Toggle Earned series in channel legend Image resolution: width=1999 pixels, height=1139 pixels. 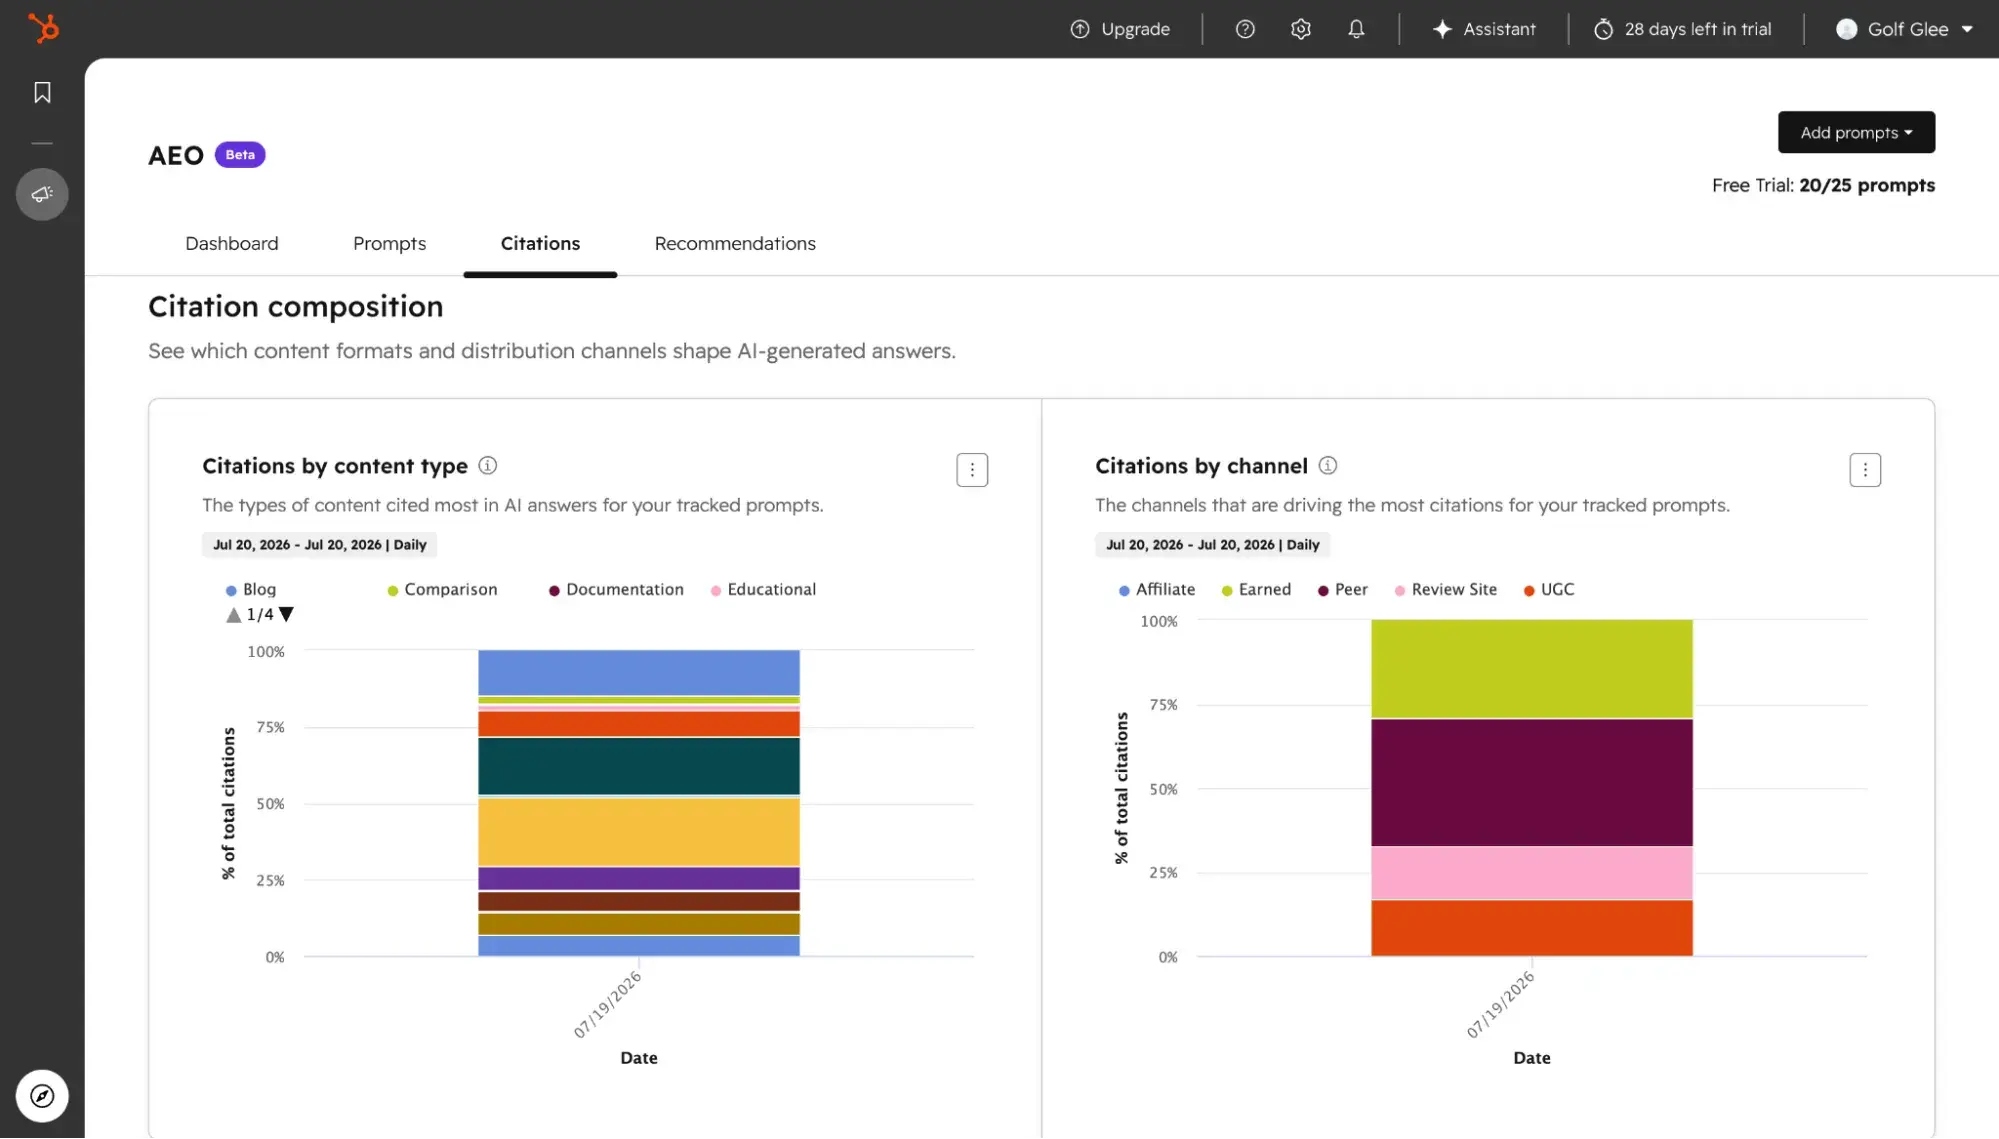click(1256, 590)
